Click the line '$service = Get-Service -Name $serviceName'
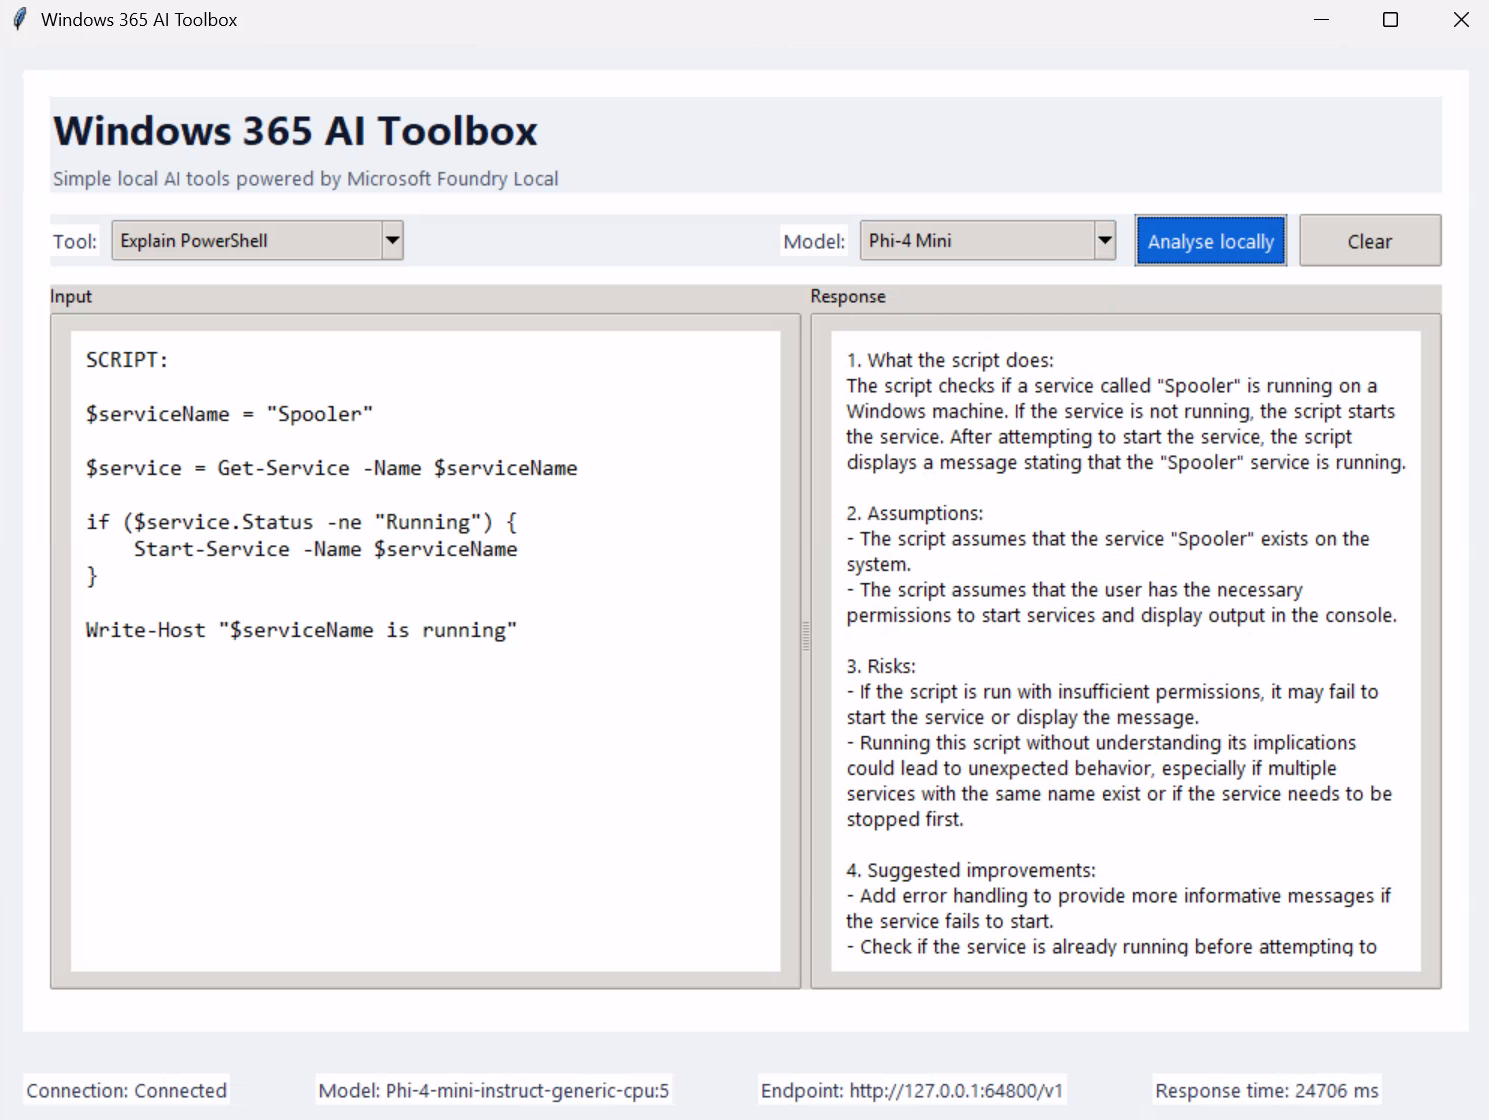Viewport: 1489px width, 1120px height. coord(331,468)
